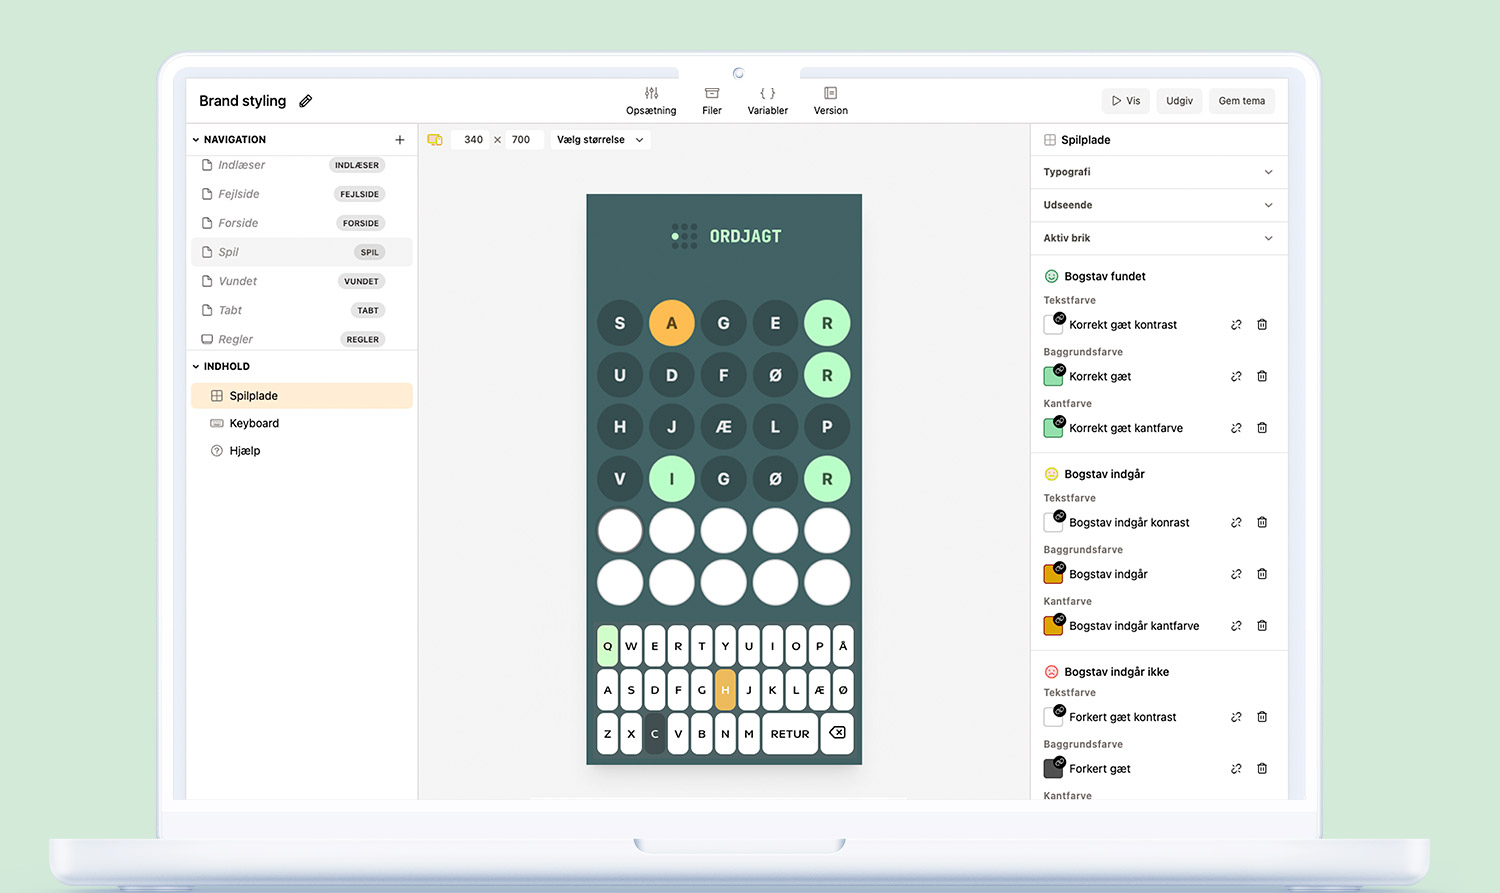Unlink the Bogstav indgår konrast variable
This screenshot has height=893, width=1500.
(1236, 523)
